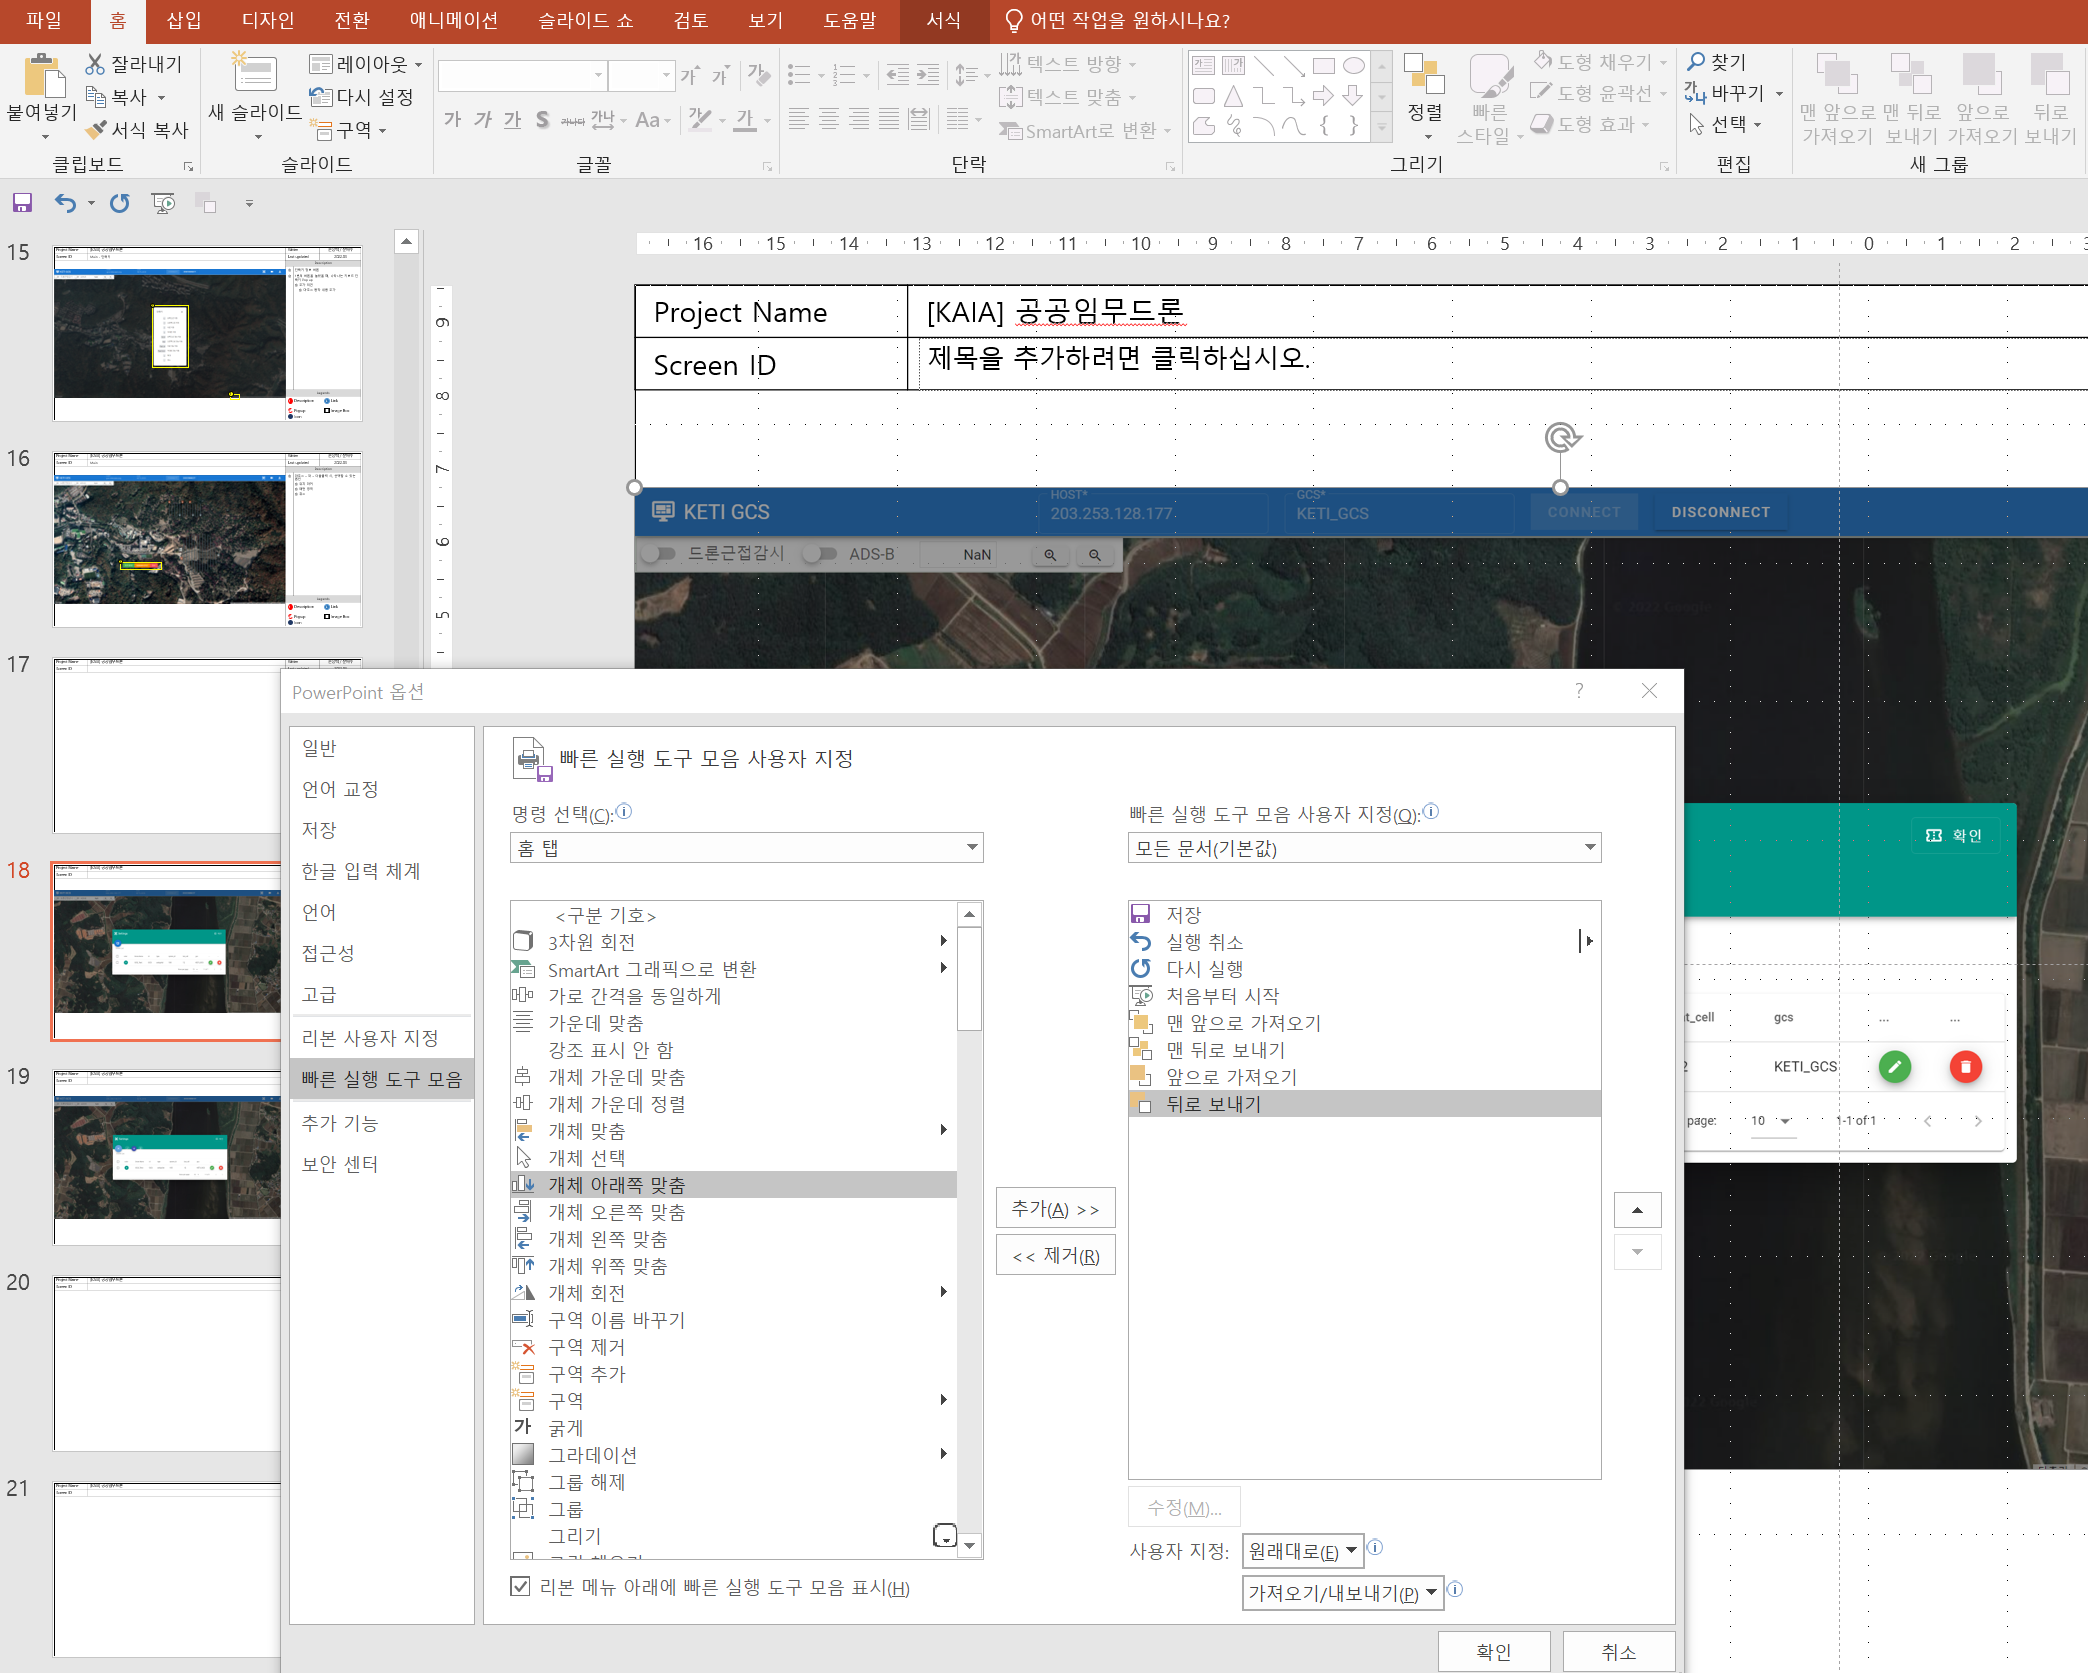Click the Save icon in quick access toolbar
The image size is (2088, 1673).
coord(22,204)
